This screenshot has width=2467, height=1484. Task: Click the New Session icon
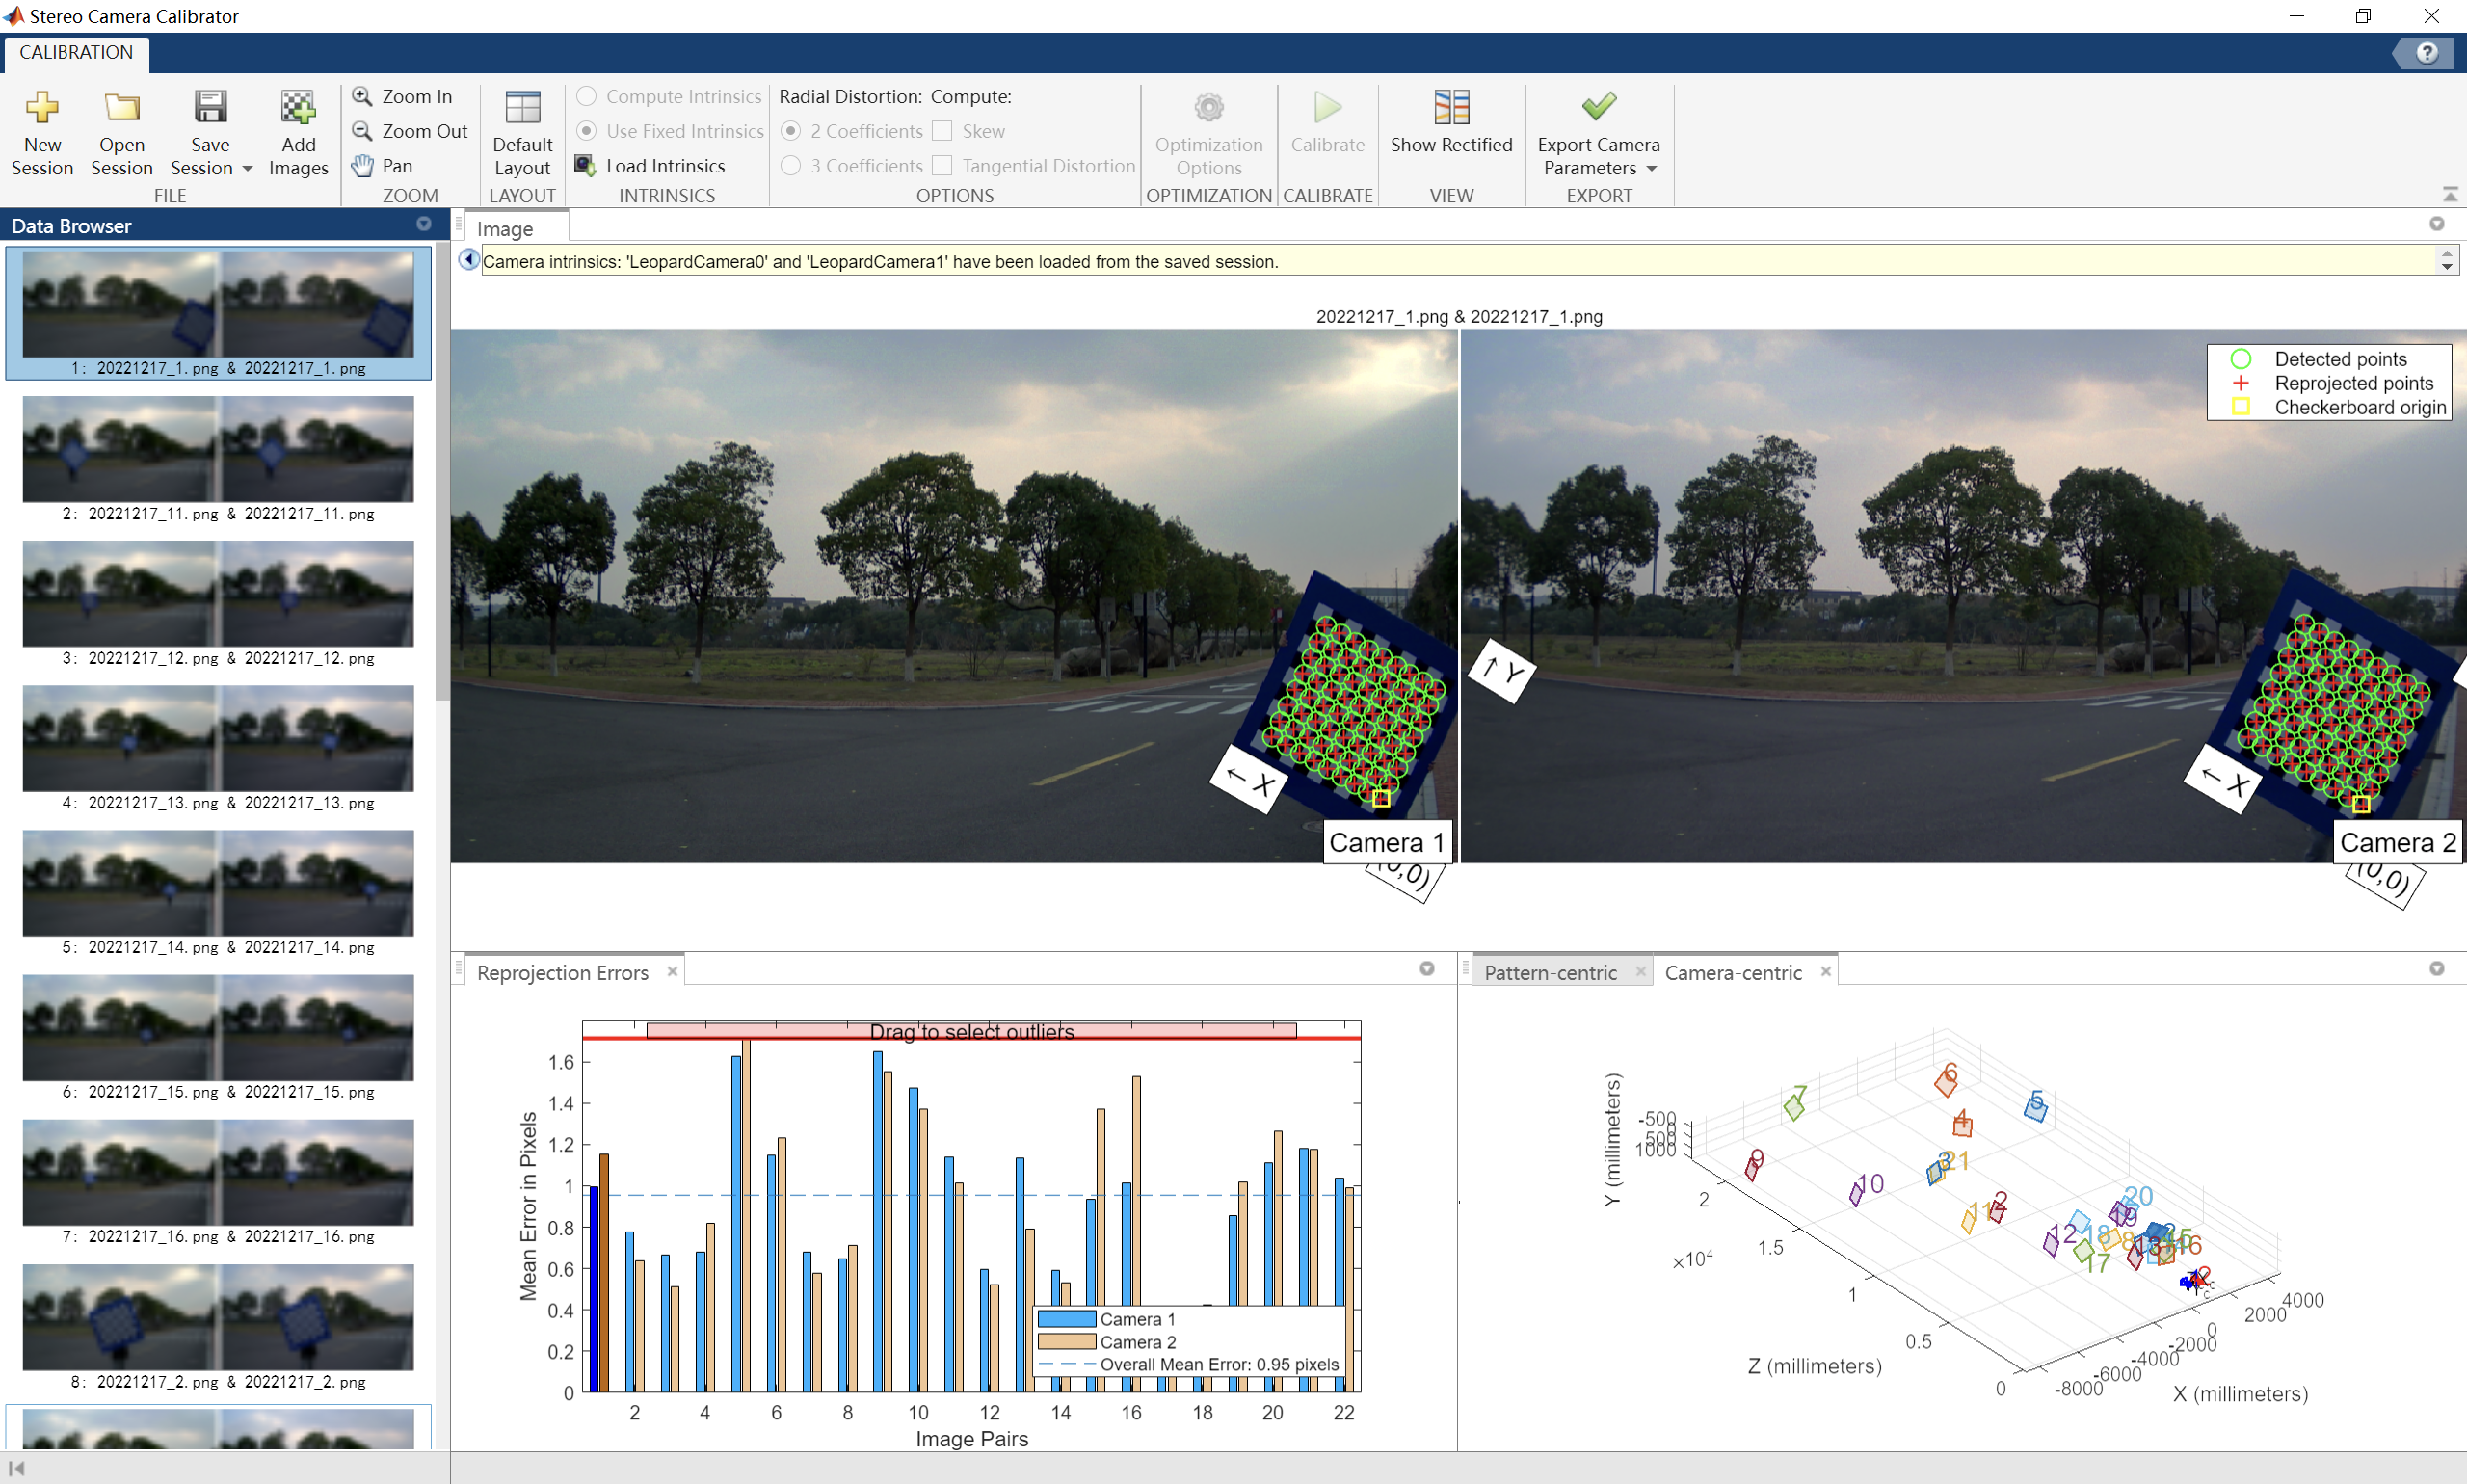pyautogui.click(x=42, y=108)
